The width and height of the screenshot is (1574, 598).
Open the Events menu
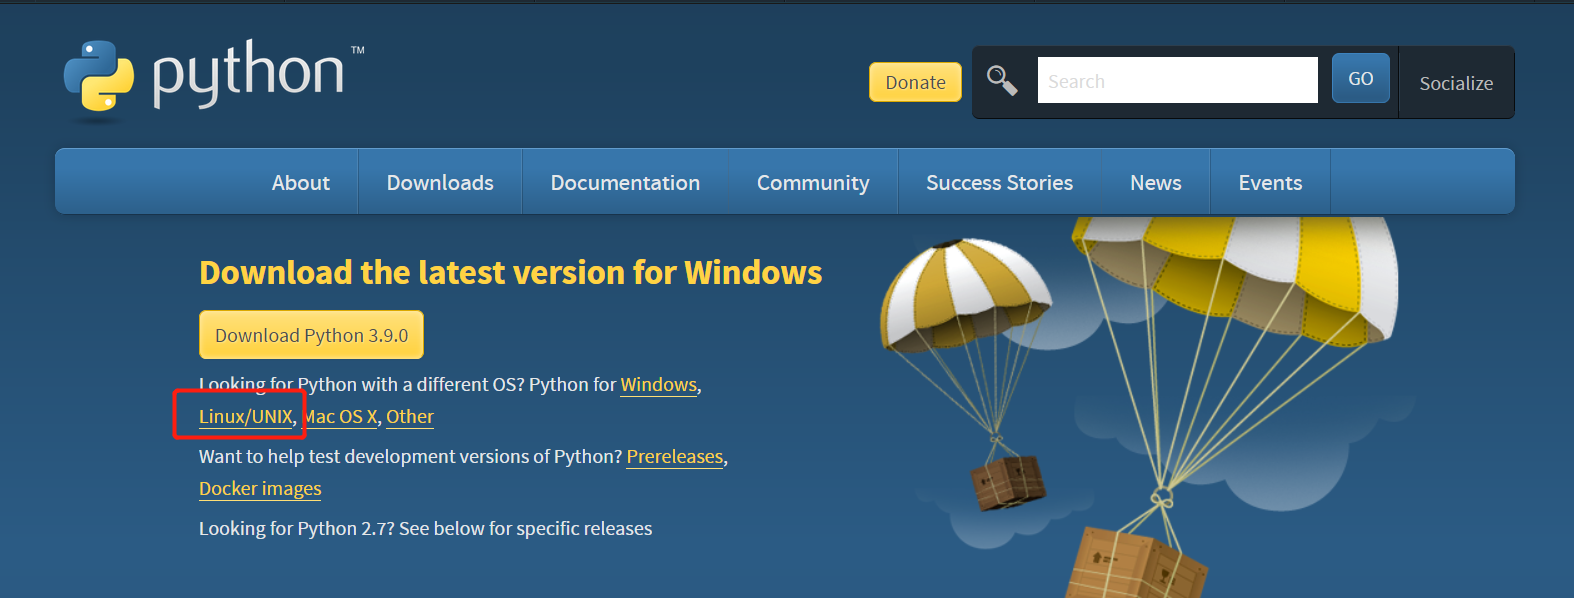[1270, 182]
